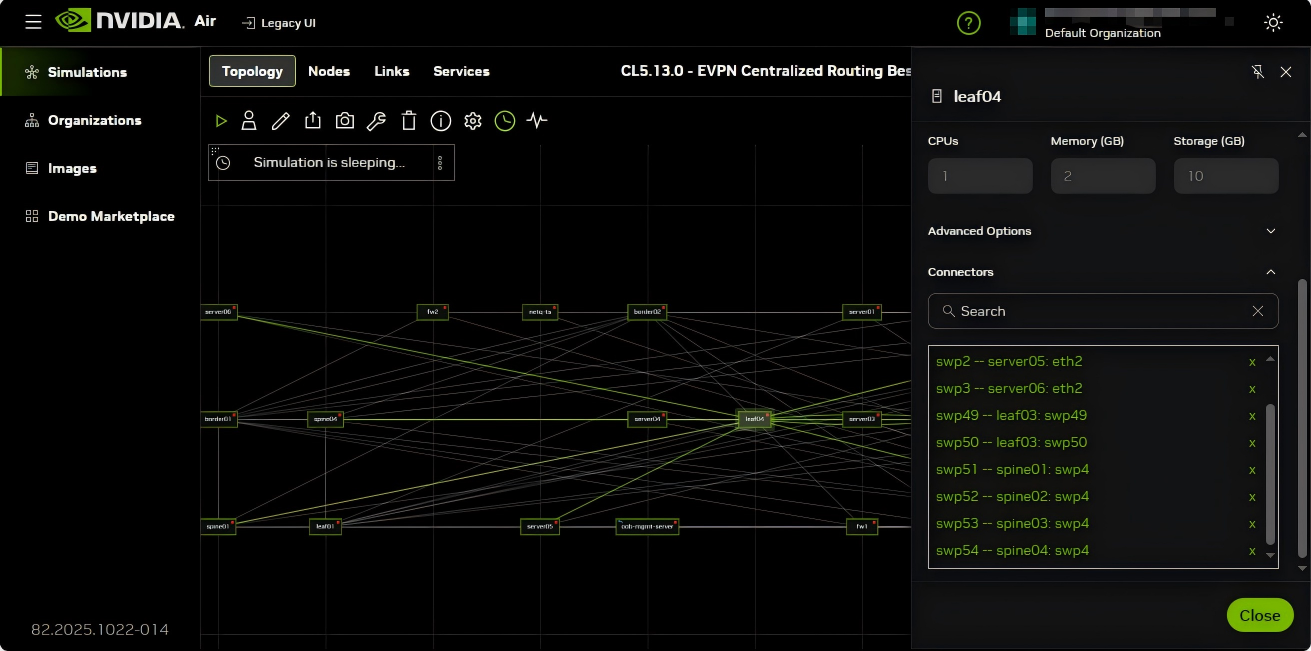Click the pencil edit icon in toolbar
Screen dimensions: 1311x651
281,121
